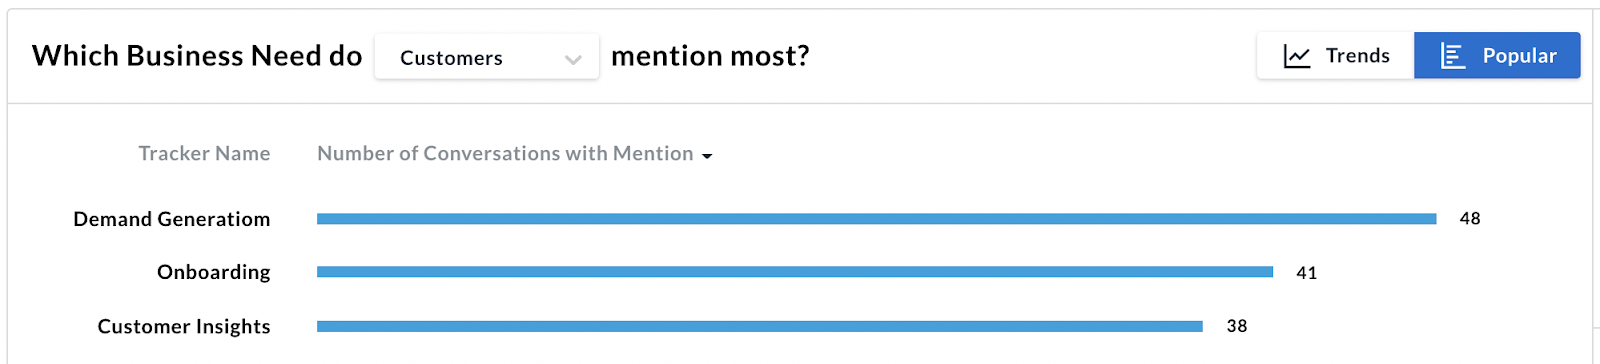Viewport: 1600px width, 364px height.
Task: Click the Onboarding bar
Action: (x=795, y=272)
